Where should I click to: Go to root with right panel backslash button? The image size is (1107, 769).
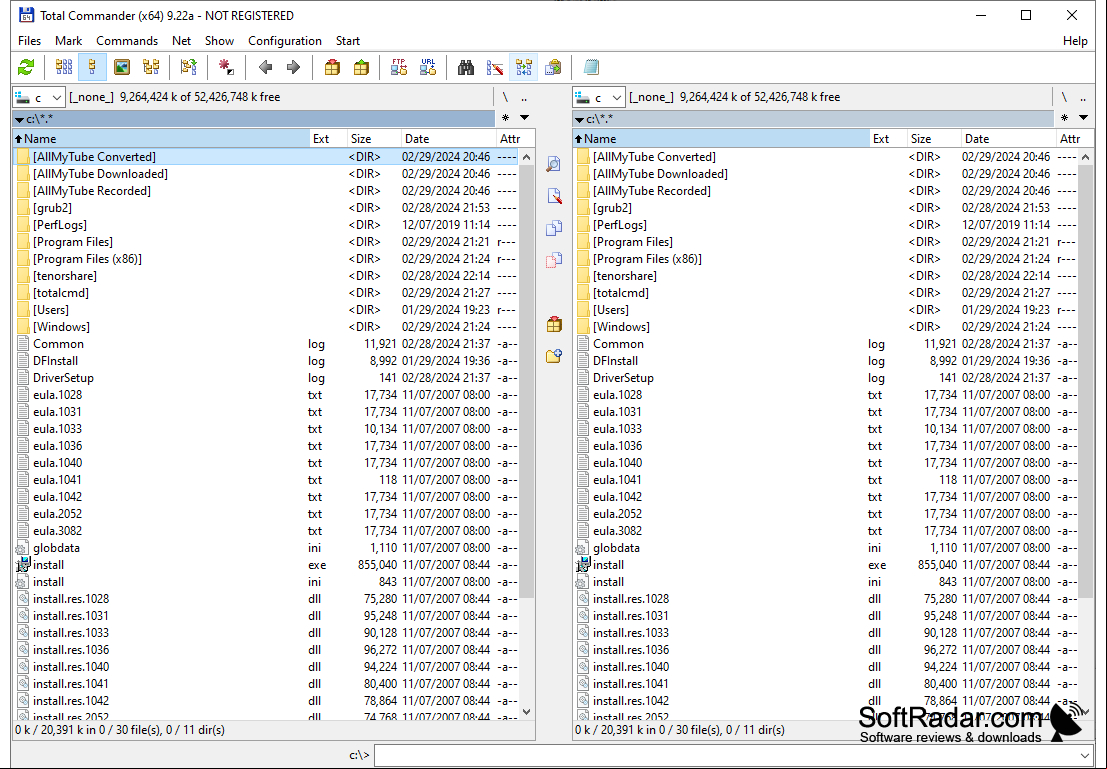(1065, 97)
